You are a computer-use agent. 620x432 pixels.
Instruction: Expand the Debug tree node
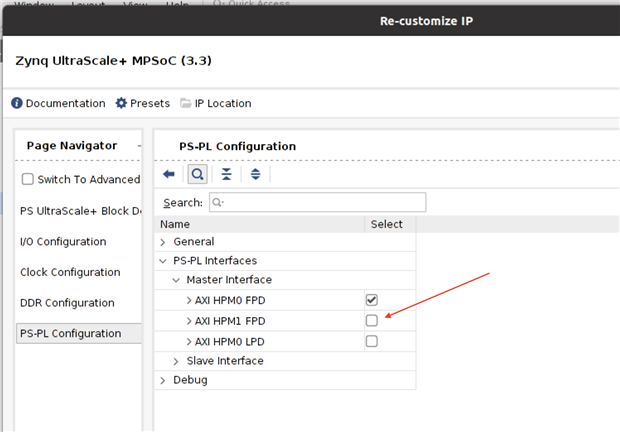pos(164,380)
